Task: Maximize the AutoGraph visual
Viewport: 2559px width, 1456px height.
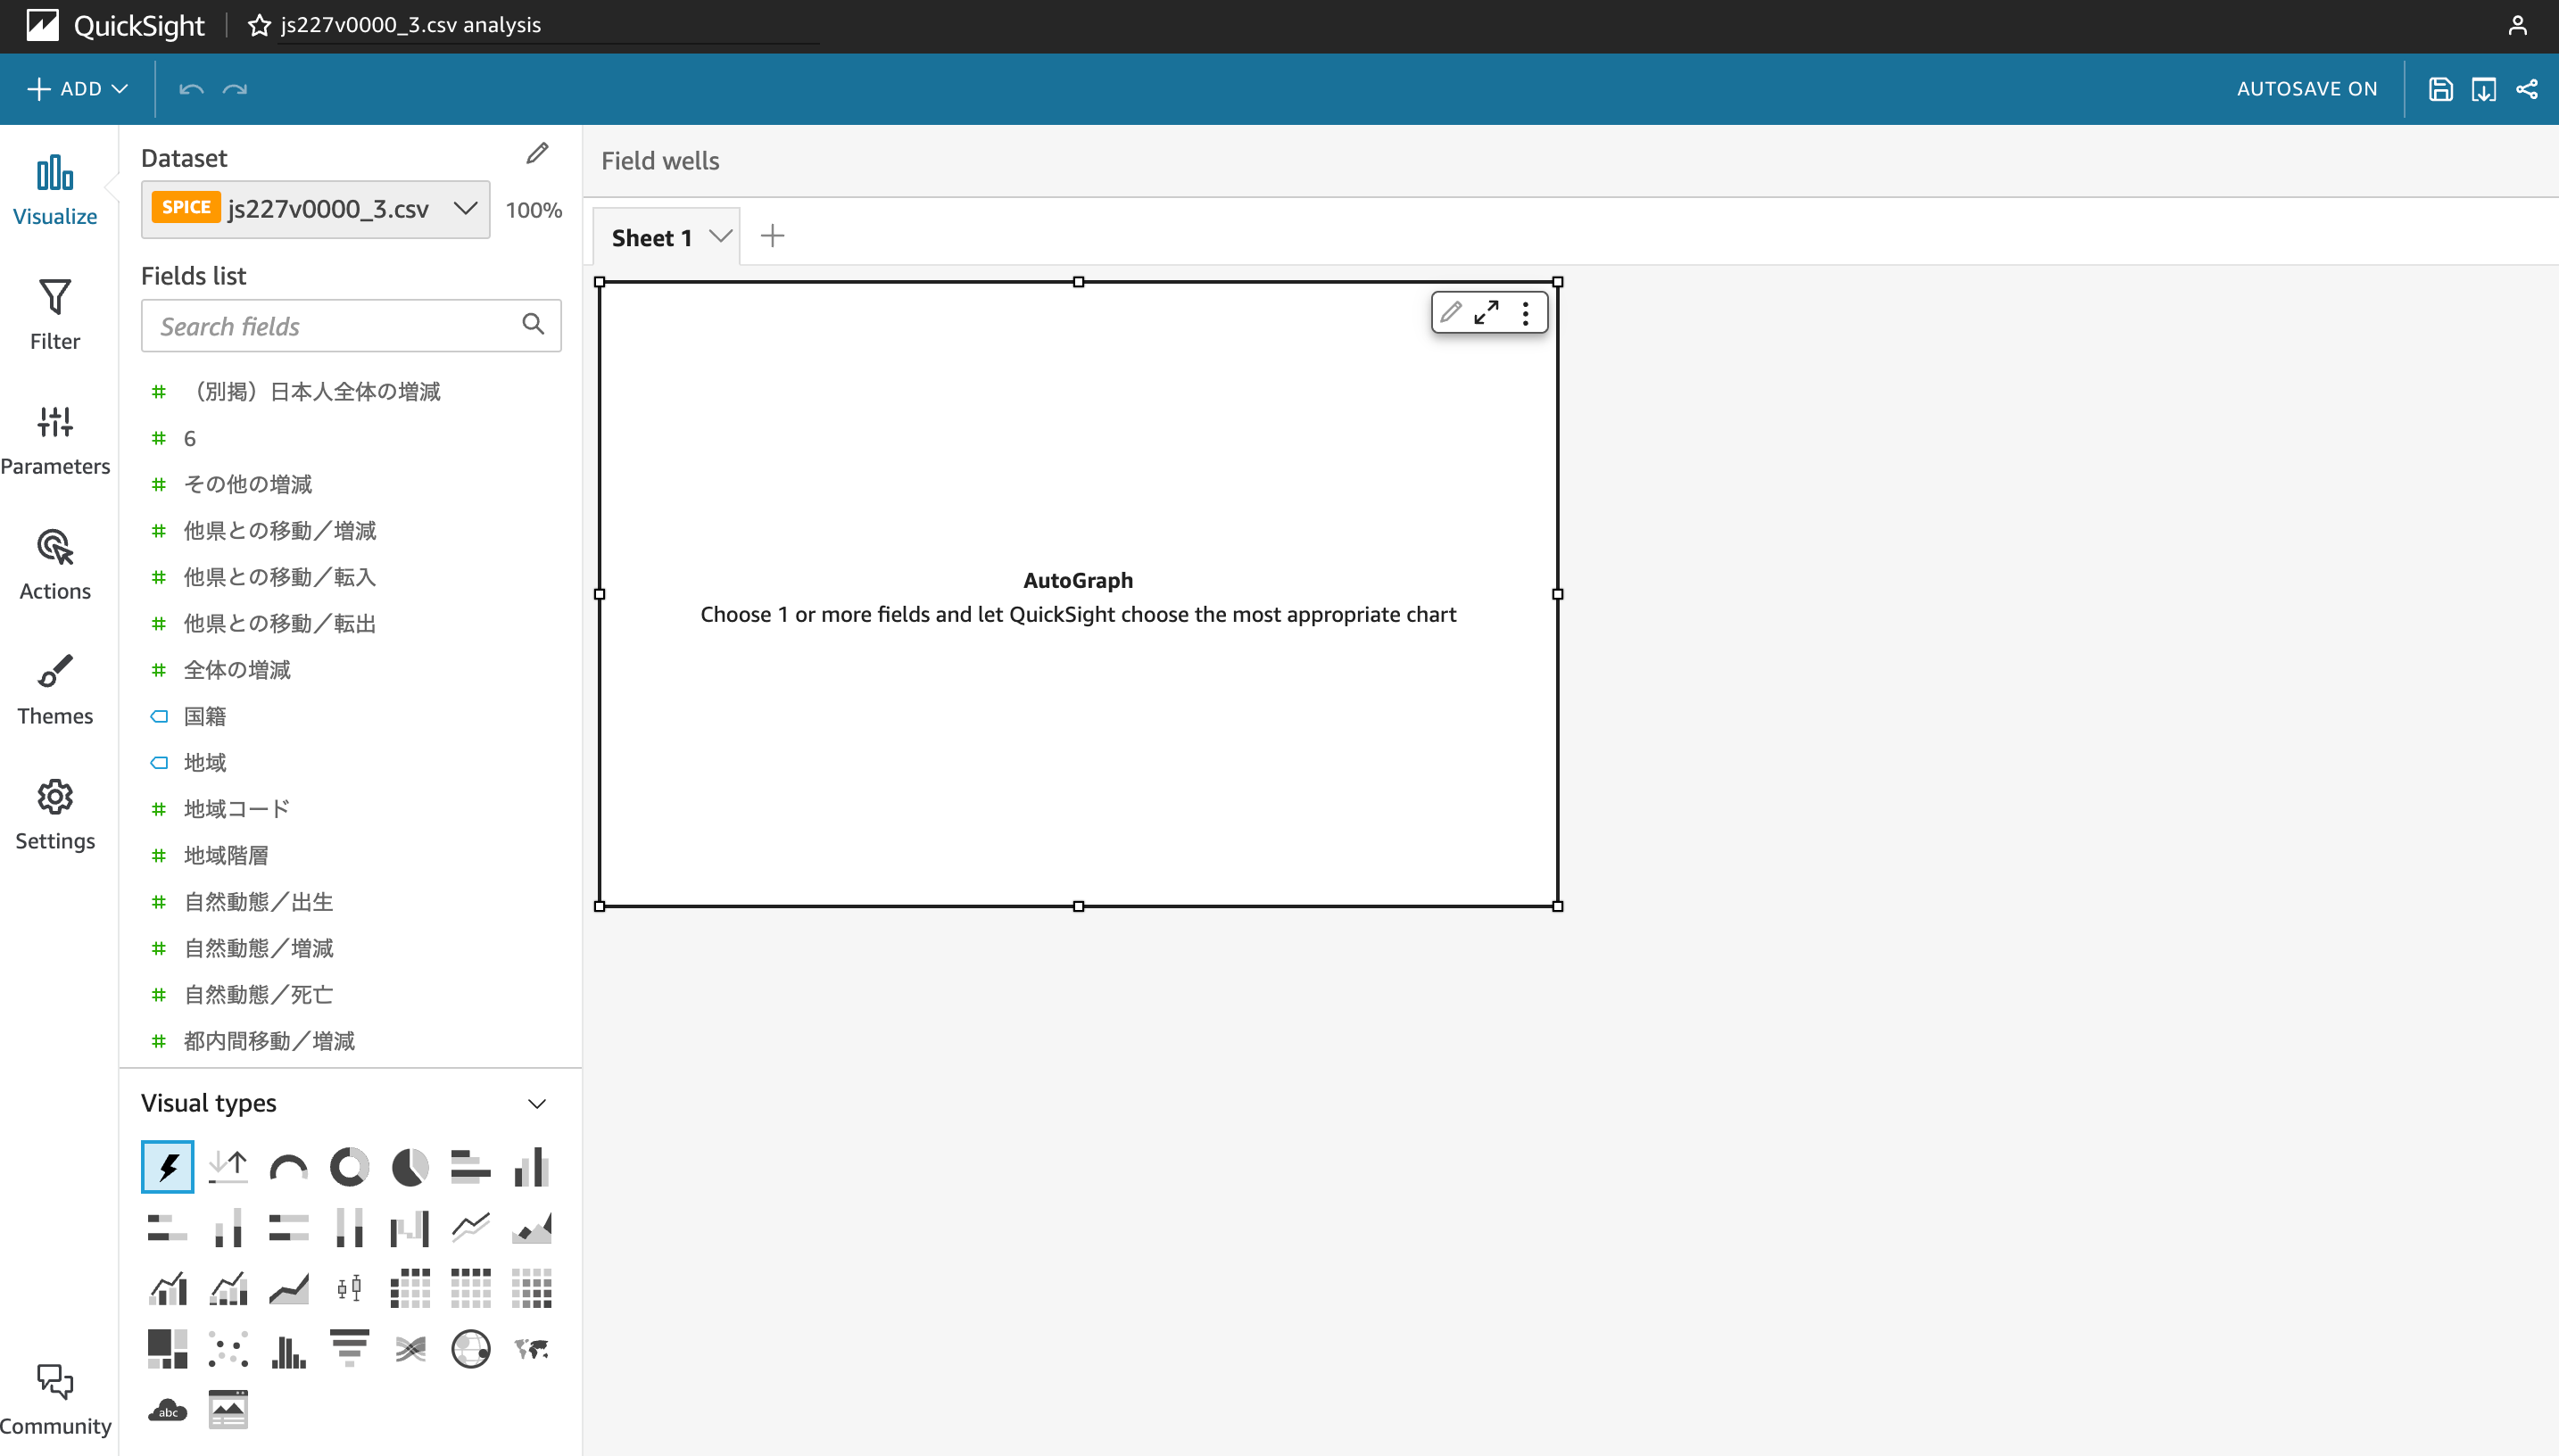Action: (1486, 313)
